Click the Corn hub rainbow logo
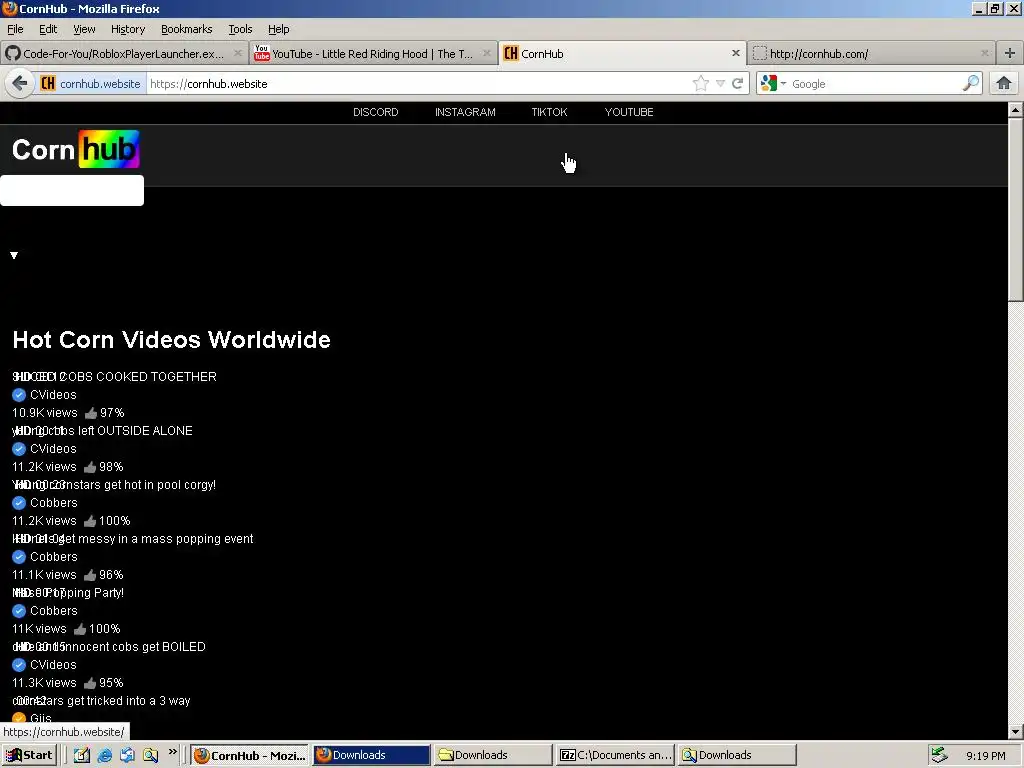This screenshot has height=768, width=1024. [x=76, y=150]
